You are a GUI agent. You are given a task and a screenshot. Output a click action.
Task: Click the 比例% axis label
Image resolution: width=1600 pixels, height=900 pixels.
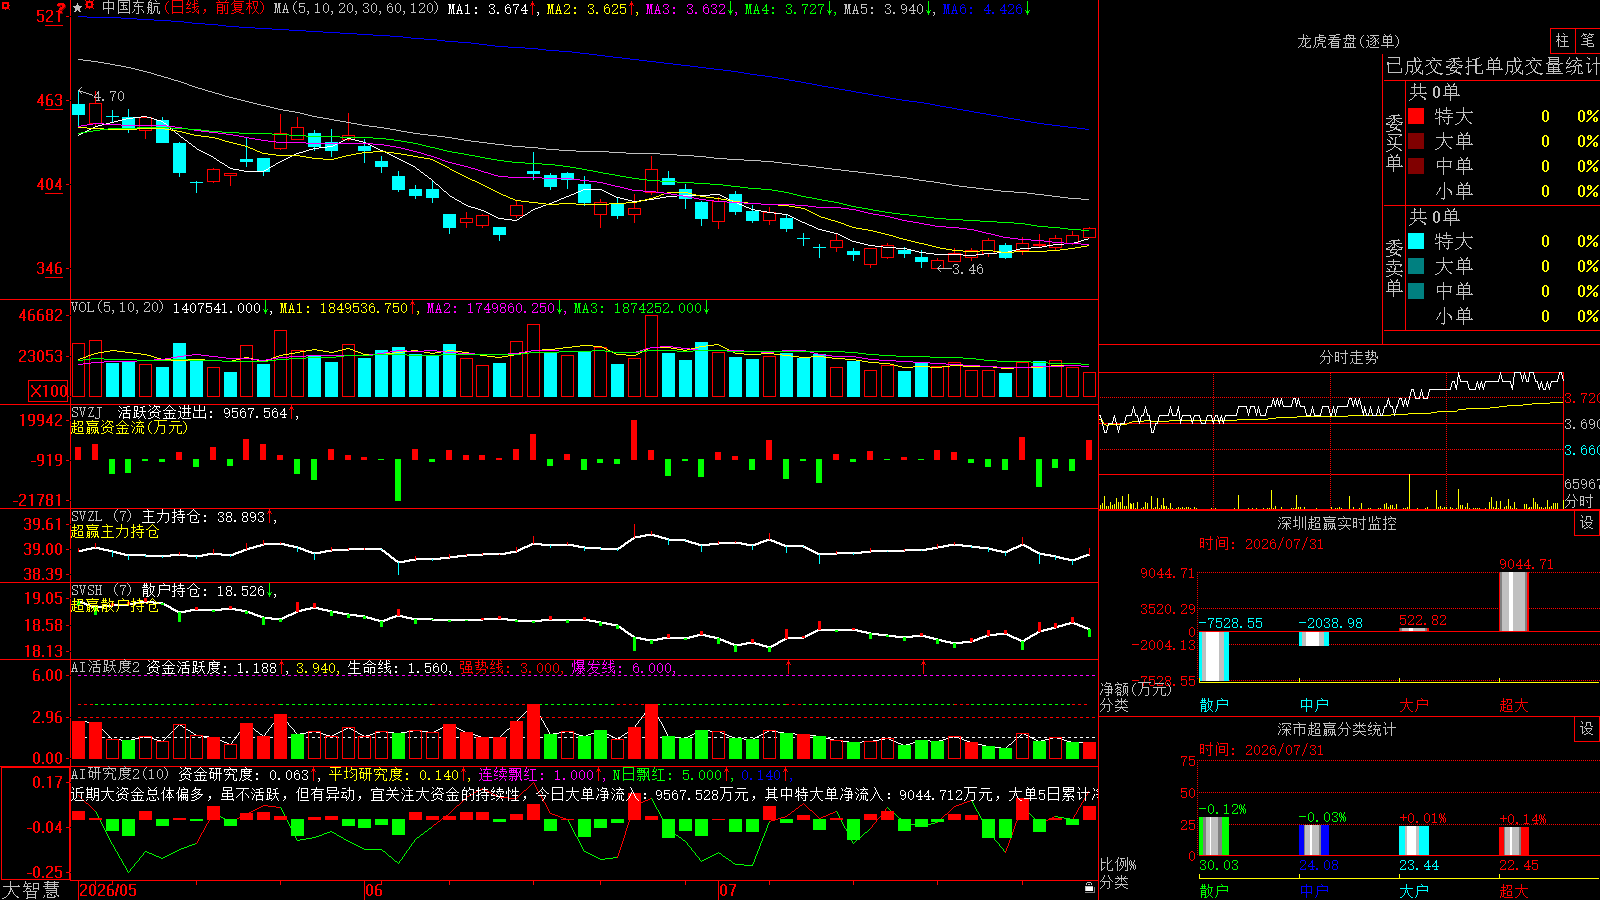pos(1118,864)
